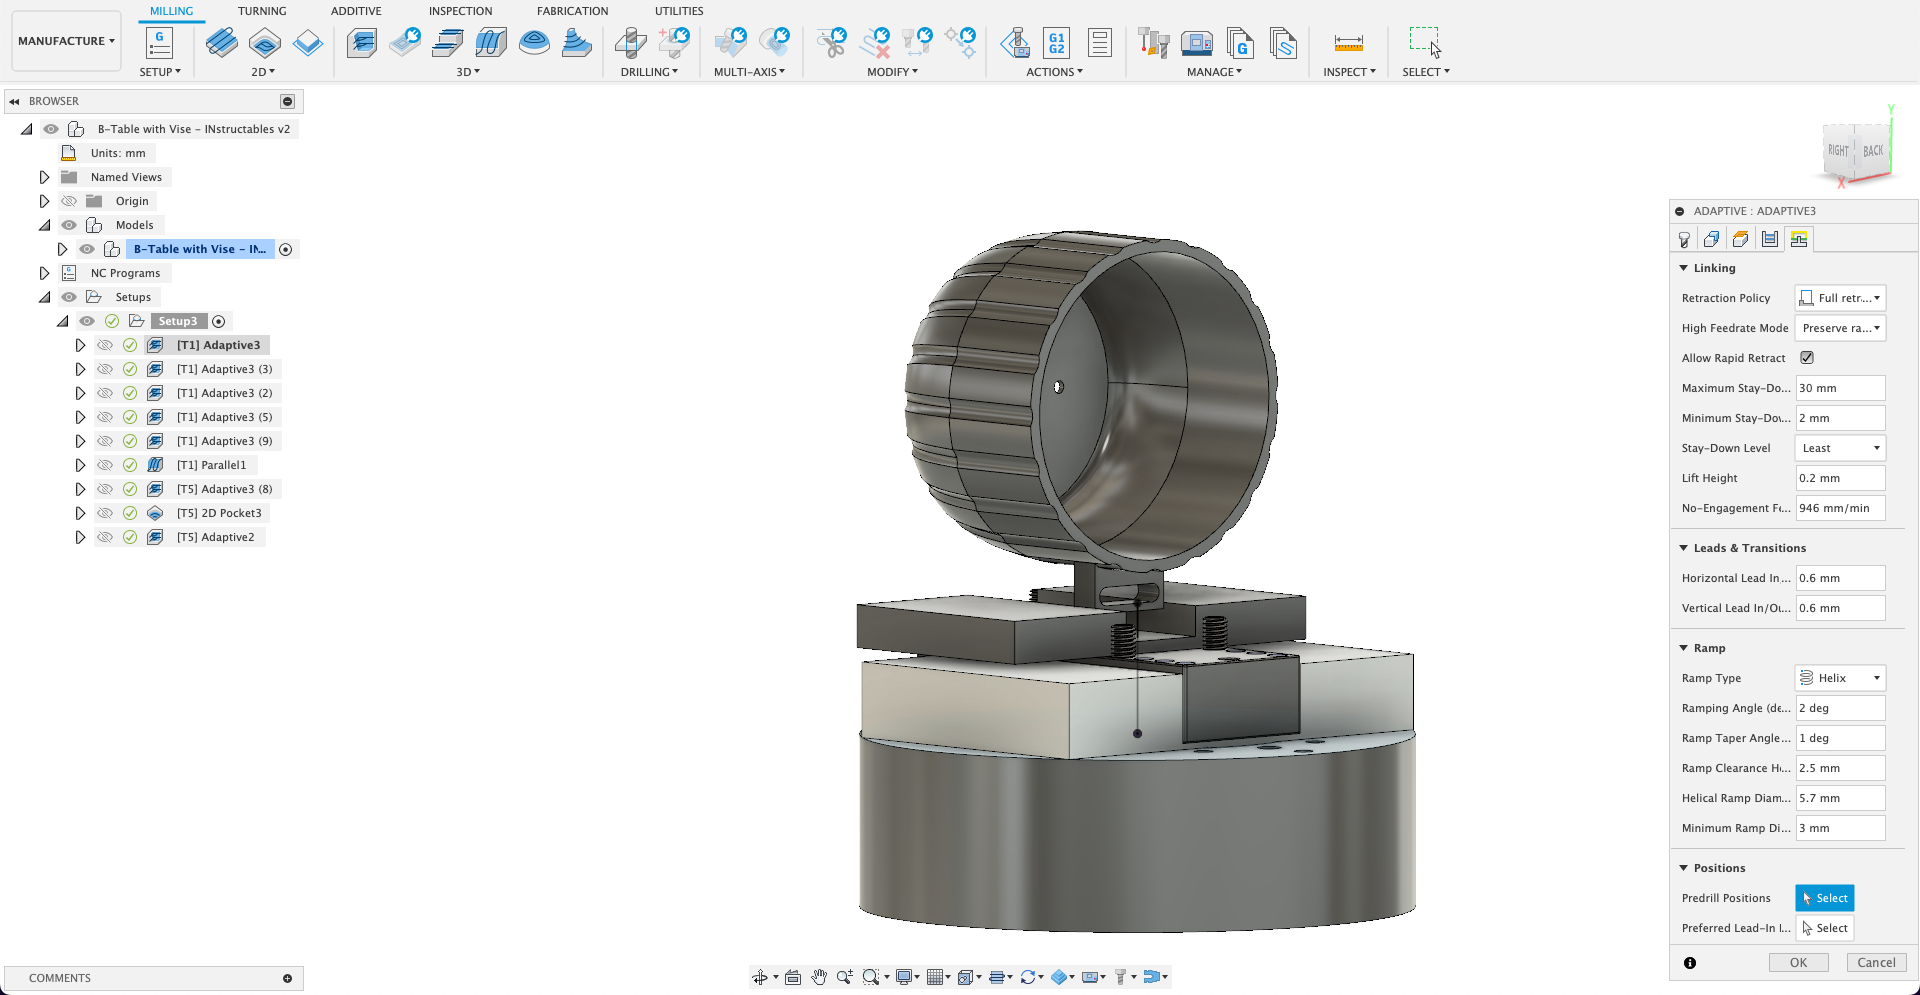
Task: Click the Zoom magnifier with plus-minus icon
Action: [x=845, y=977]
